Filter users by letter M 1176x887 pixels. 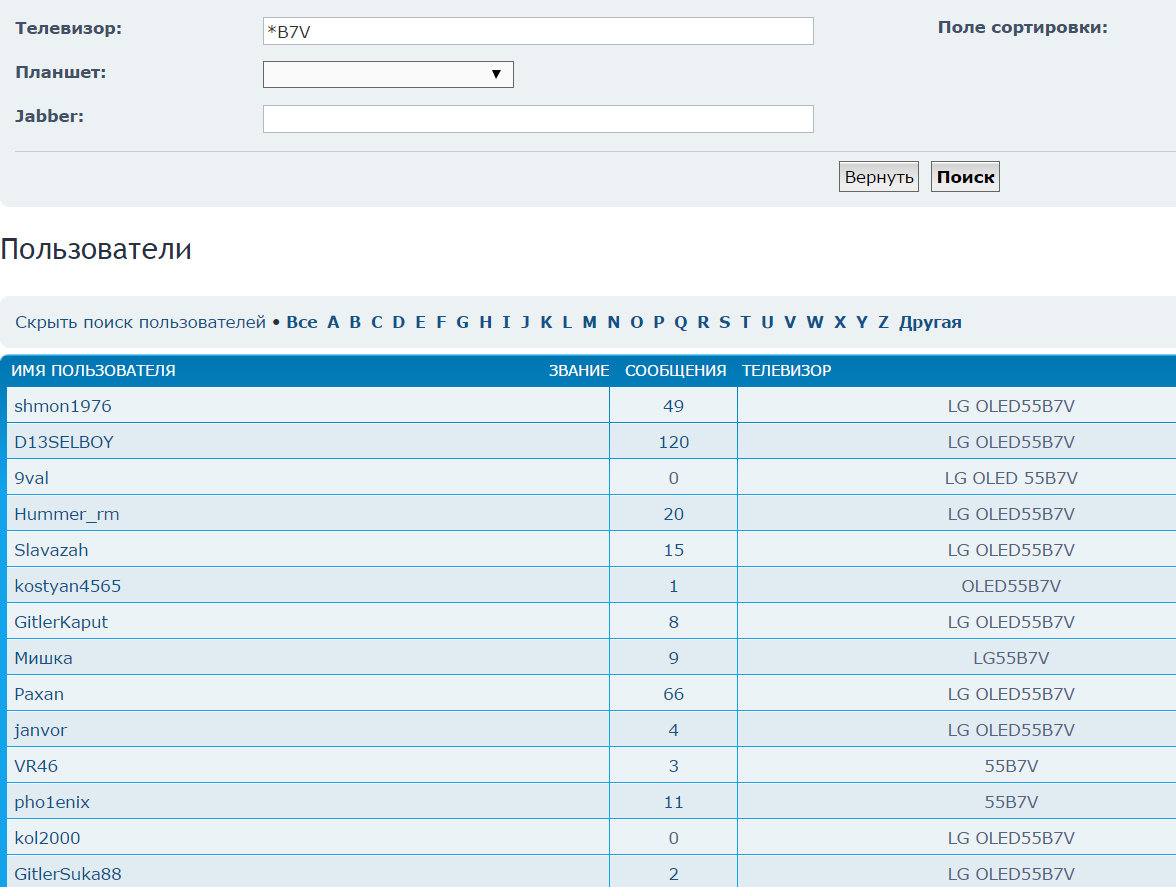(x=589, y=322)
